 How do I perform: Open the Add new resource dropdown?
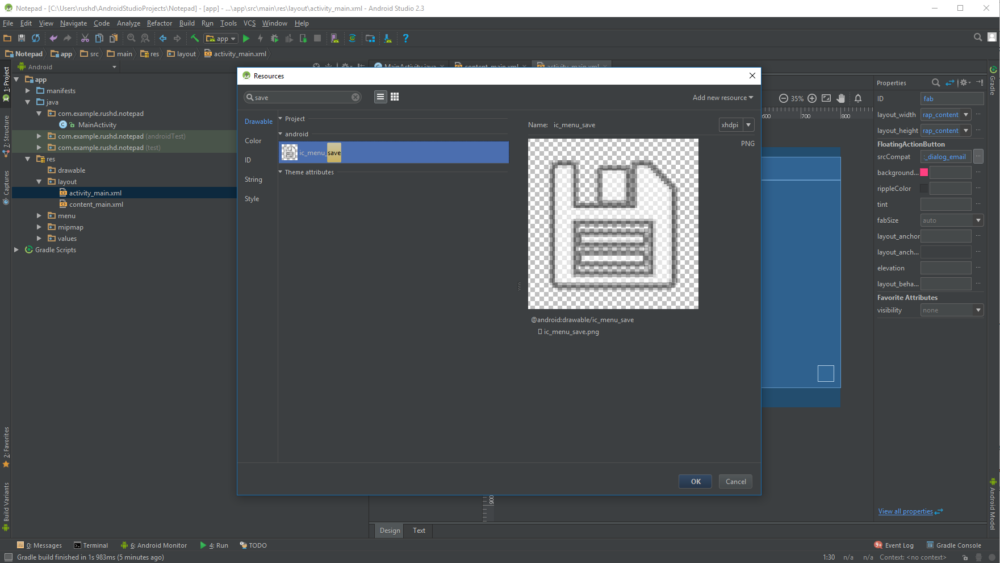coord(723,98)
